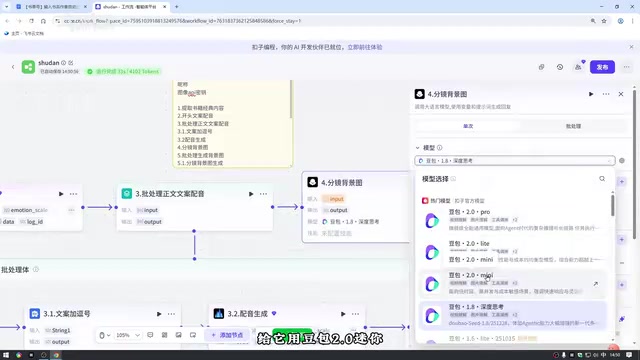The width and height of the screenshot is (640, 360).
Task: Open the options ellipsis on emotion_scale node
Action: tap(73, 194)
